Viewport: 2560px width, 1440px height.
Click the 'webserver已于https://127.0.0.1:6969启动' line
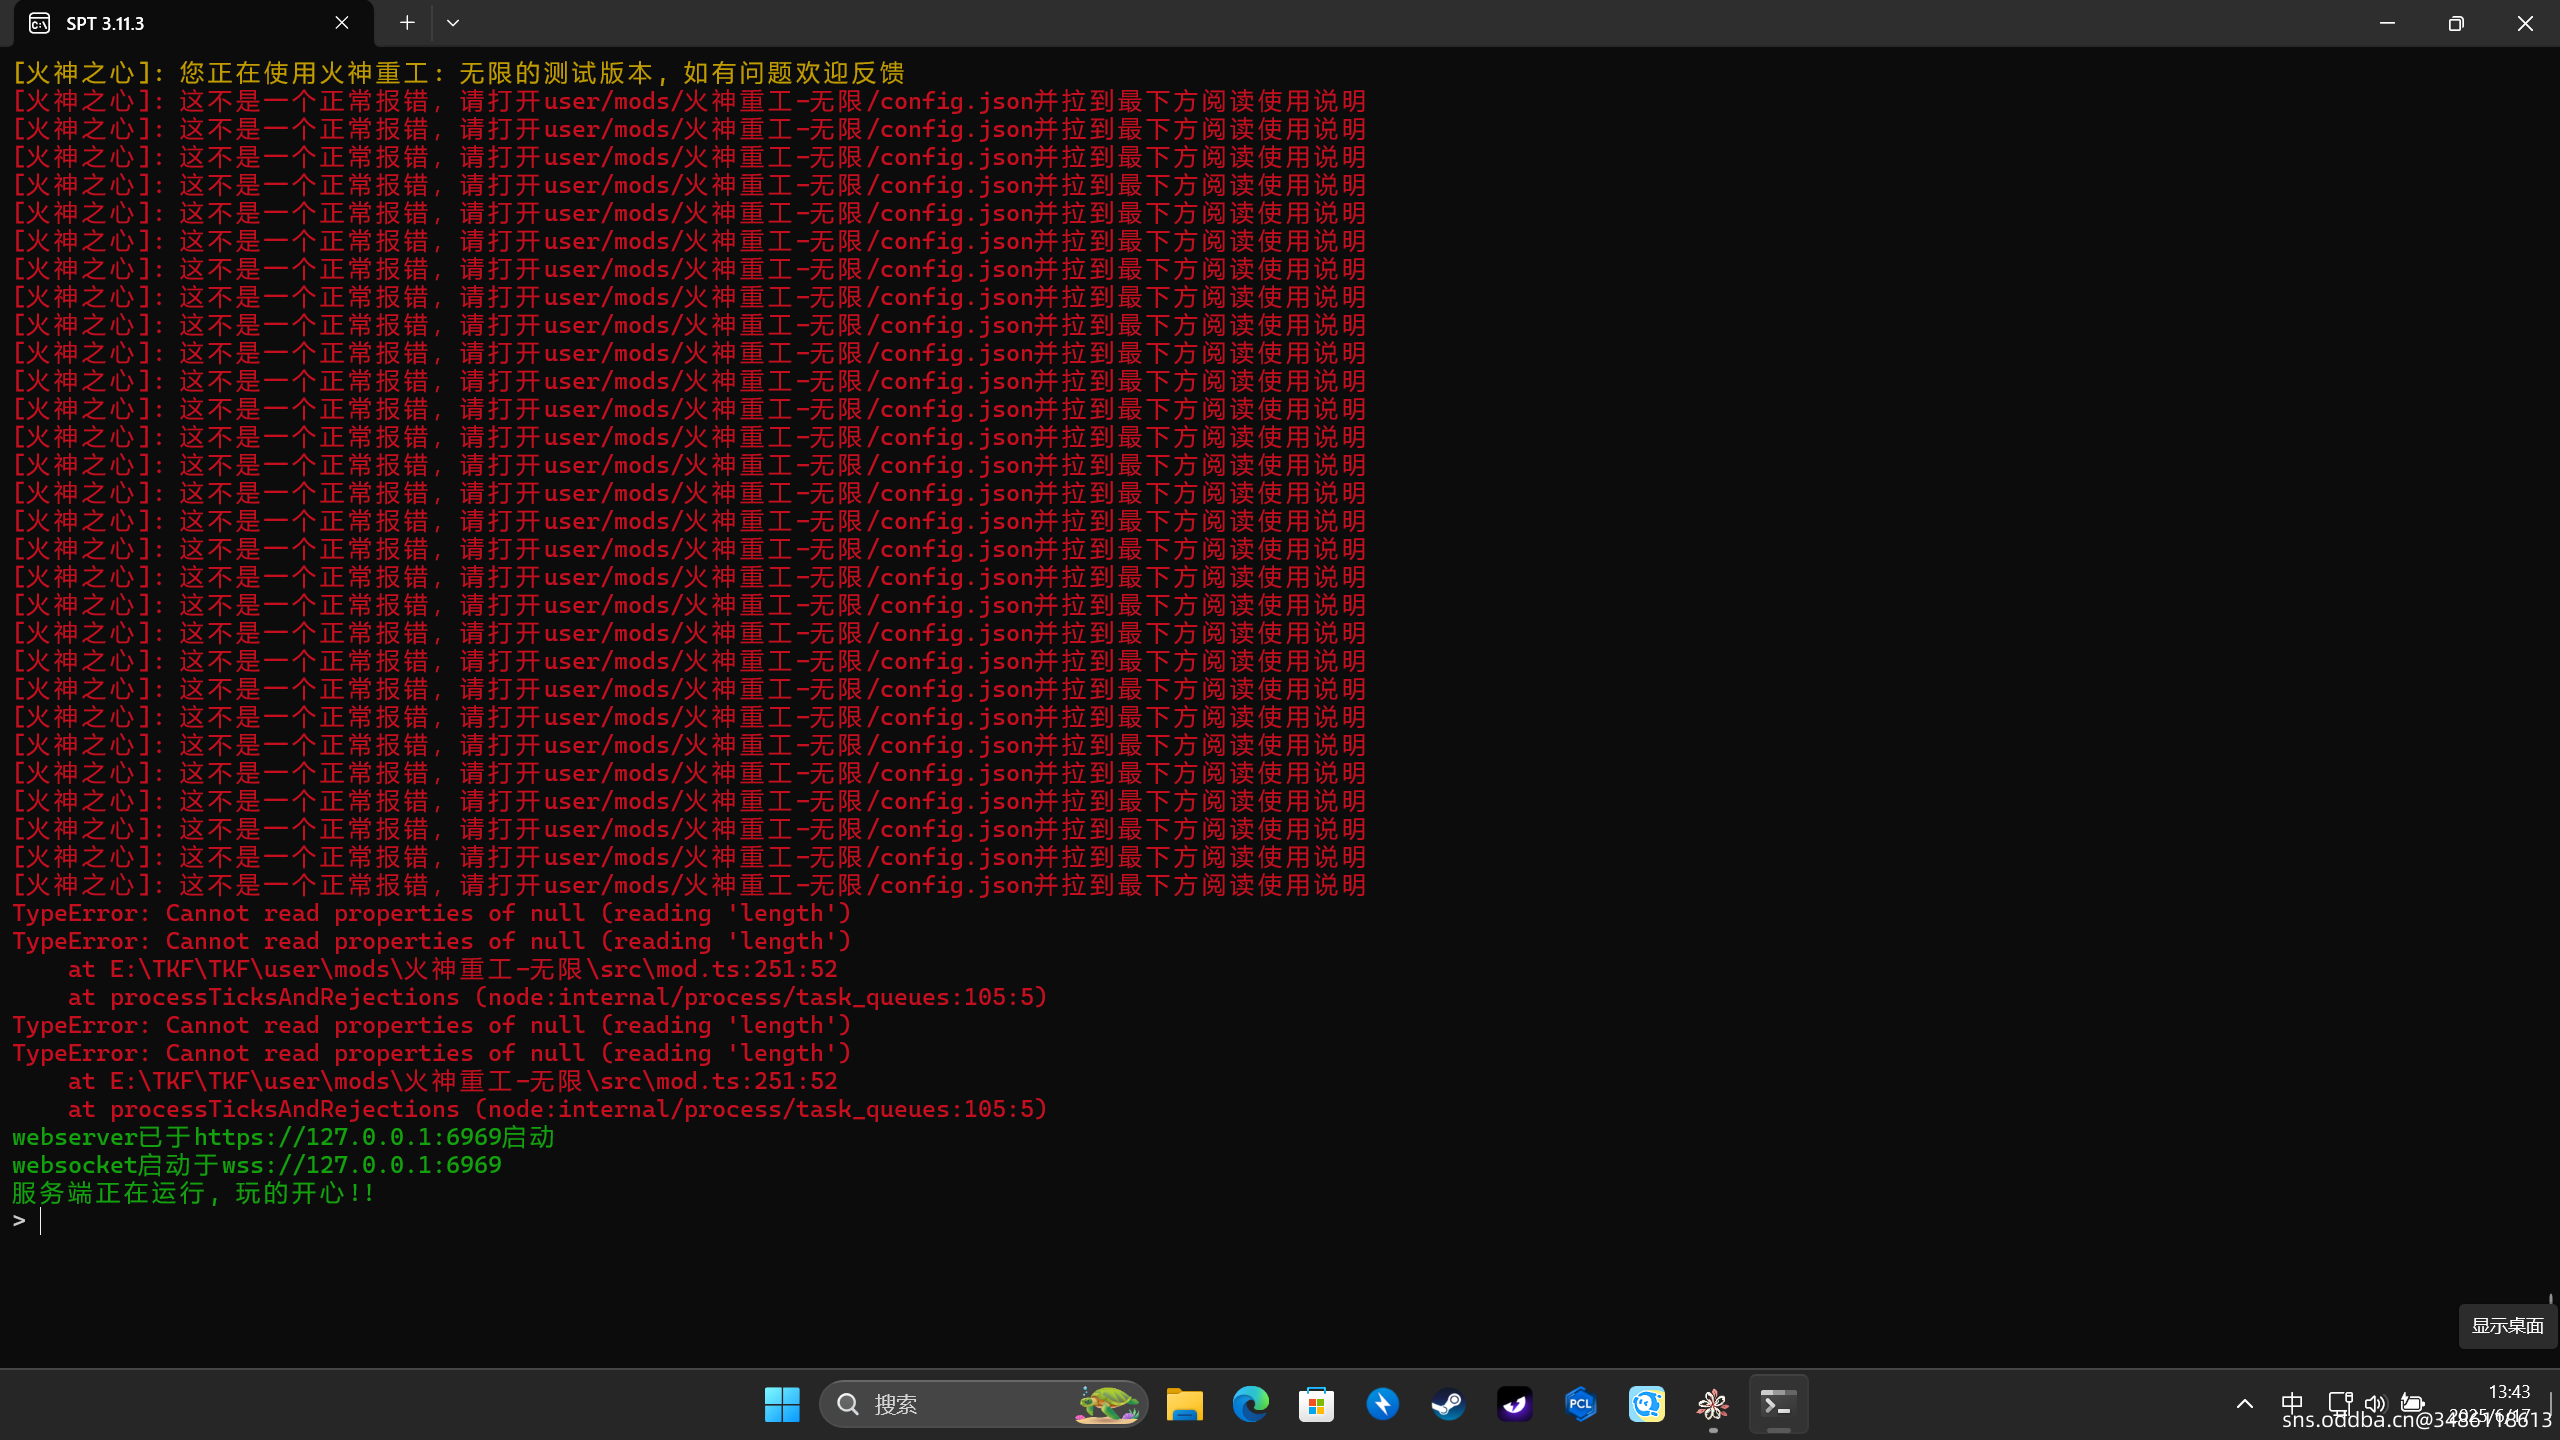point(283,1137)
